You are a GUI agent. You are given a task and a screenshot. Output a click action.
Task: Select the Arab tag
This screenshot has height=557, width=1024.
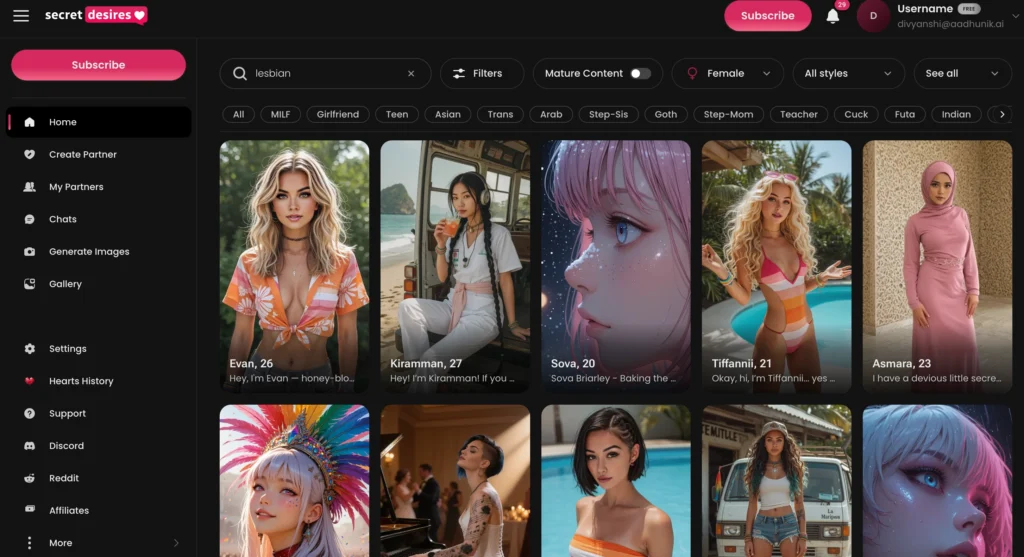point(551,114)
